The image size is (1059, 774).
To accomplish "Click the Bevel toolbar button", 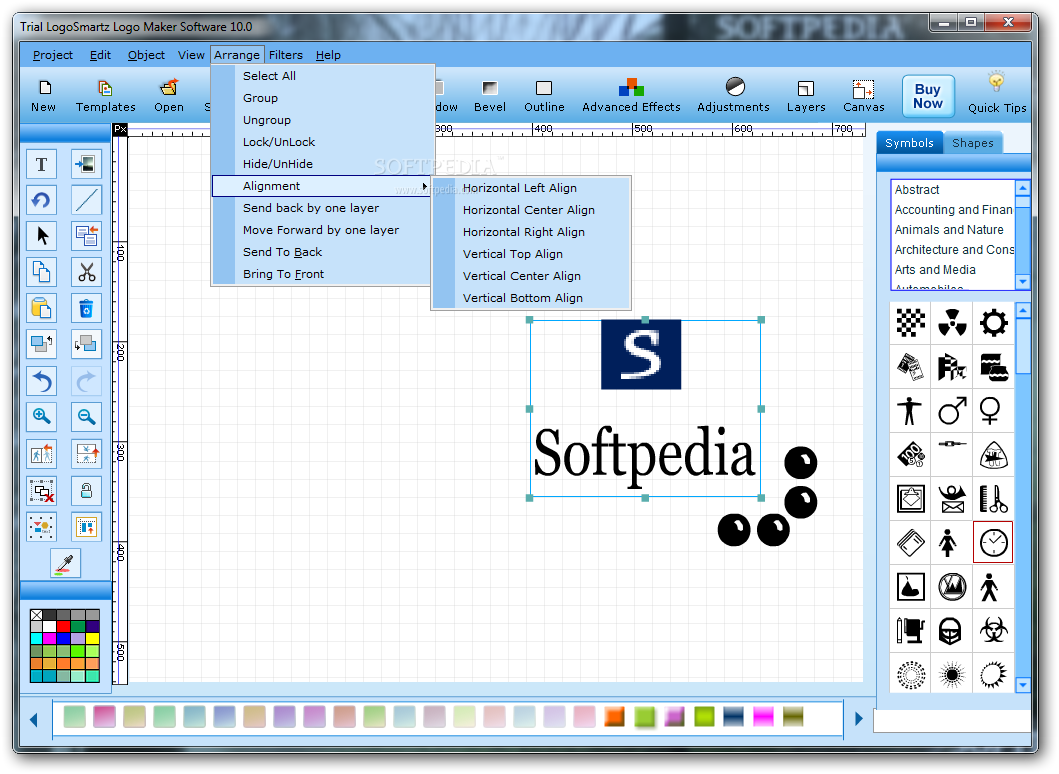I will pos(490,96).
